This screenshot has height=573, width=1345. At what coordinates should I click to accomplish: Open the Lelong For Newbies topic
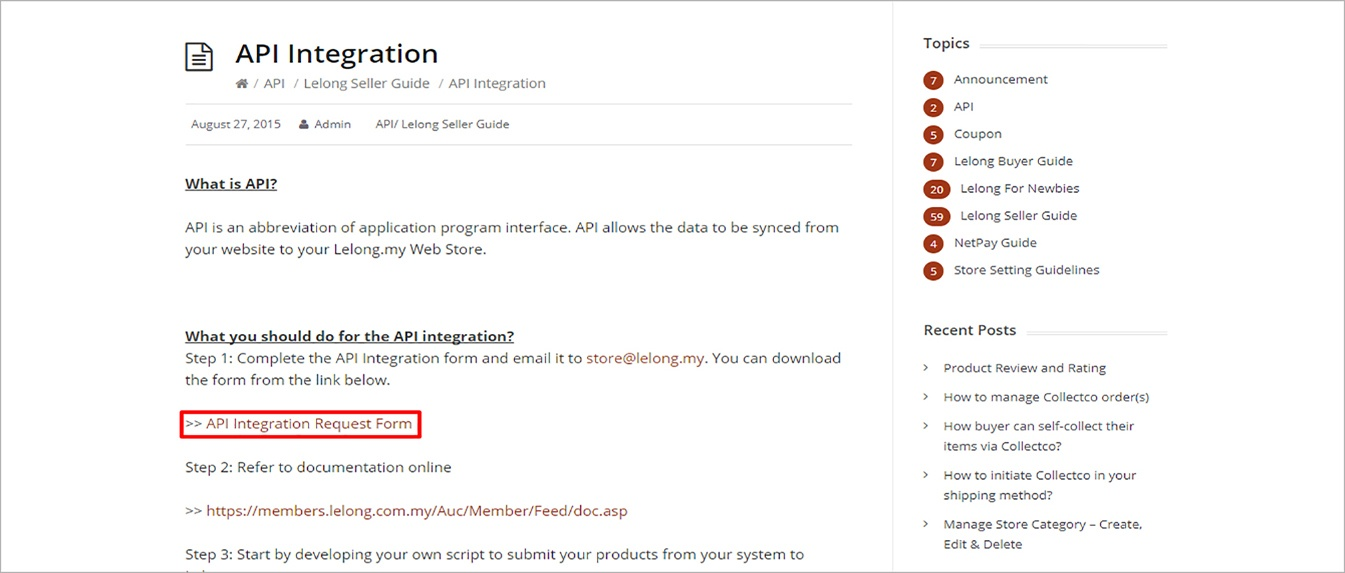click(1020, 188)
